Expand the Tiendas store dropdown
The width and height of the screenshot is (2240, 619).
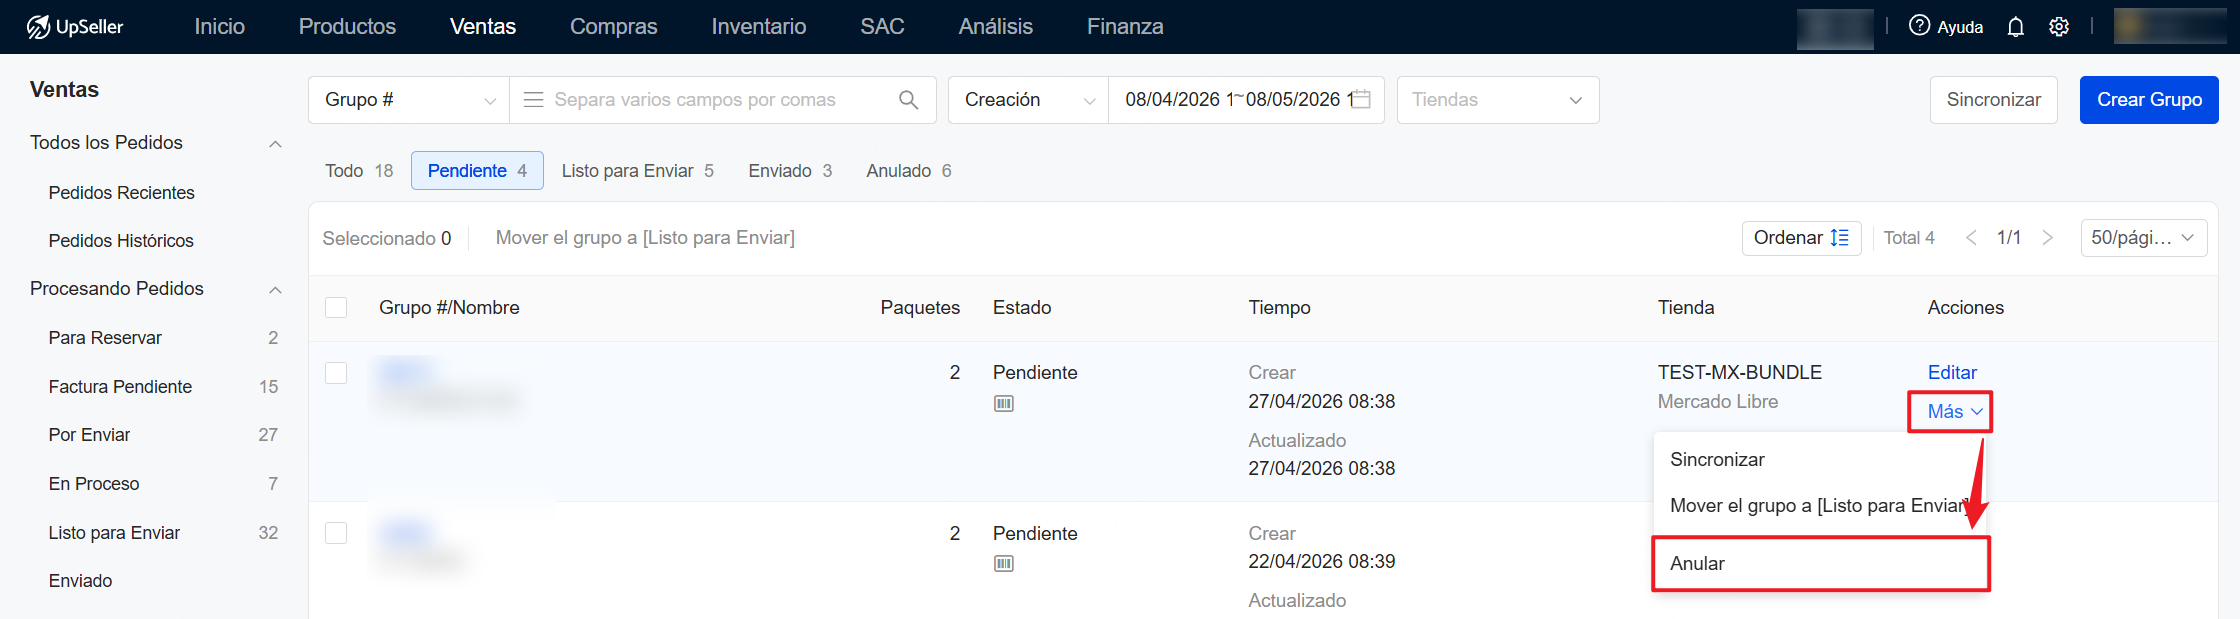pos(1498,100)
